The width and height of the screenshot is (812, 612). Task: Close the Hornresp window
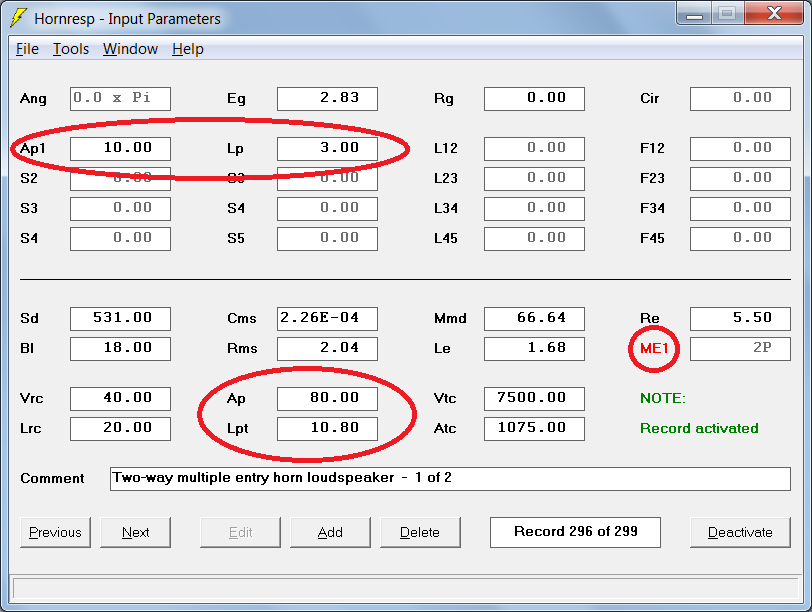coord(774,14)
